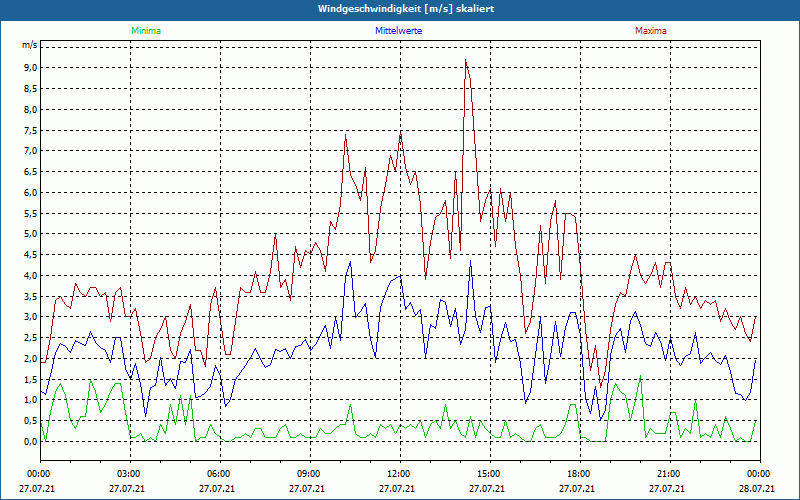Click the 'm/s' unit label on the axis

coord(29,45)
